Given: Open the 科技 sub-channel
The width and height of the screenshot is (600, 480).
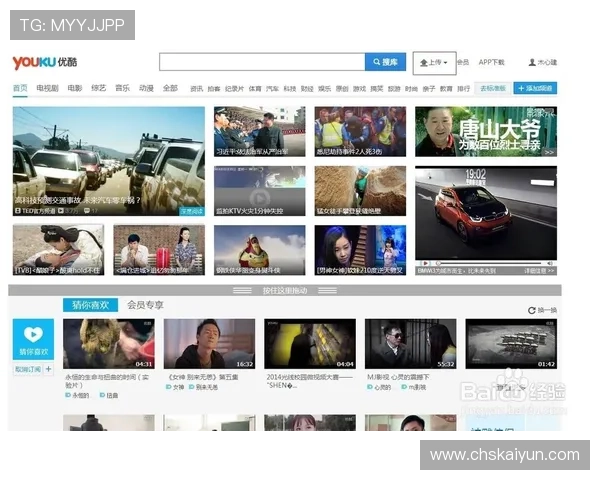Looking at the screenshot, I should (290, 89).
